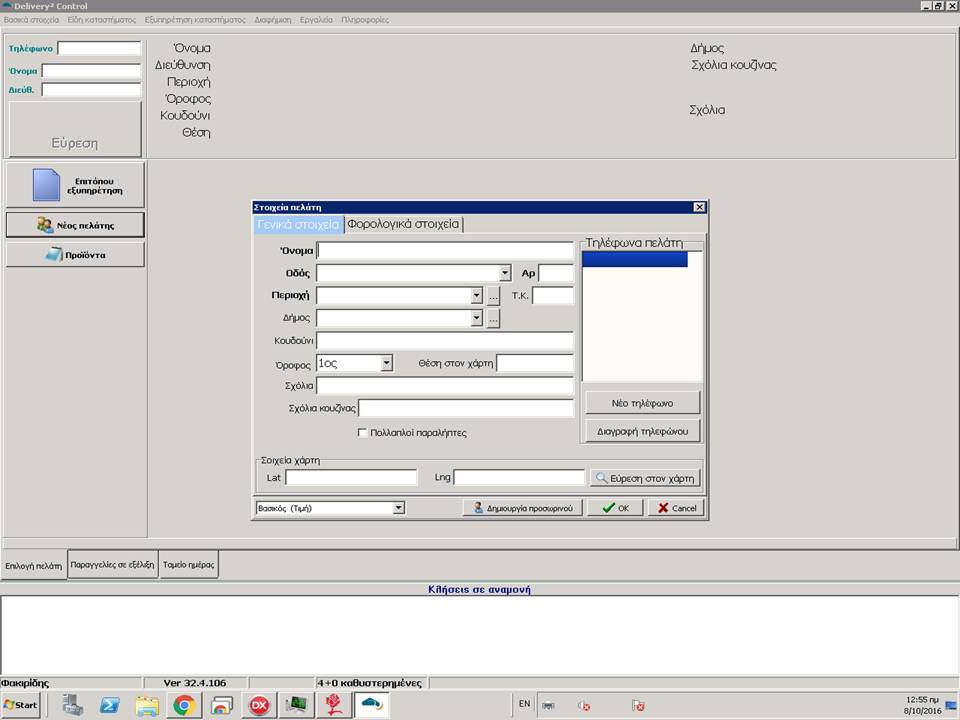Click the 4+0 καθυστερημένες status text

coord(369,683)
